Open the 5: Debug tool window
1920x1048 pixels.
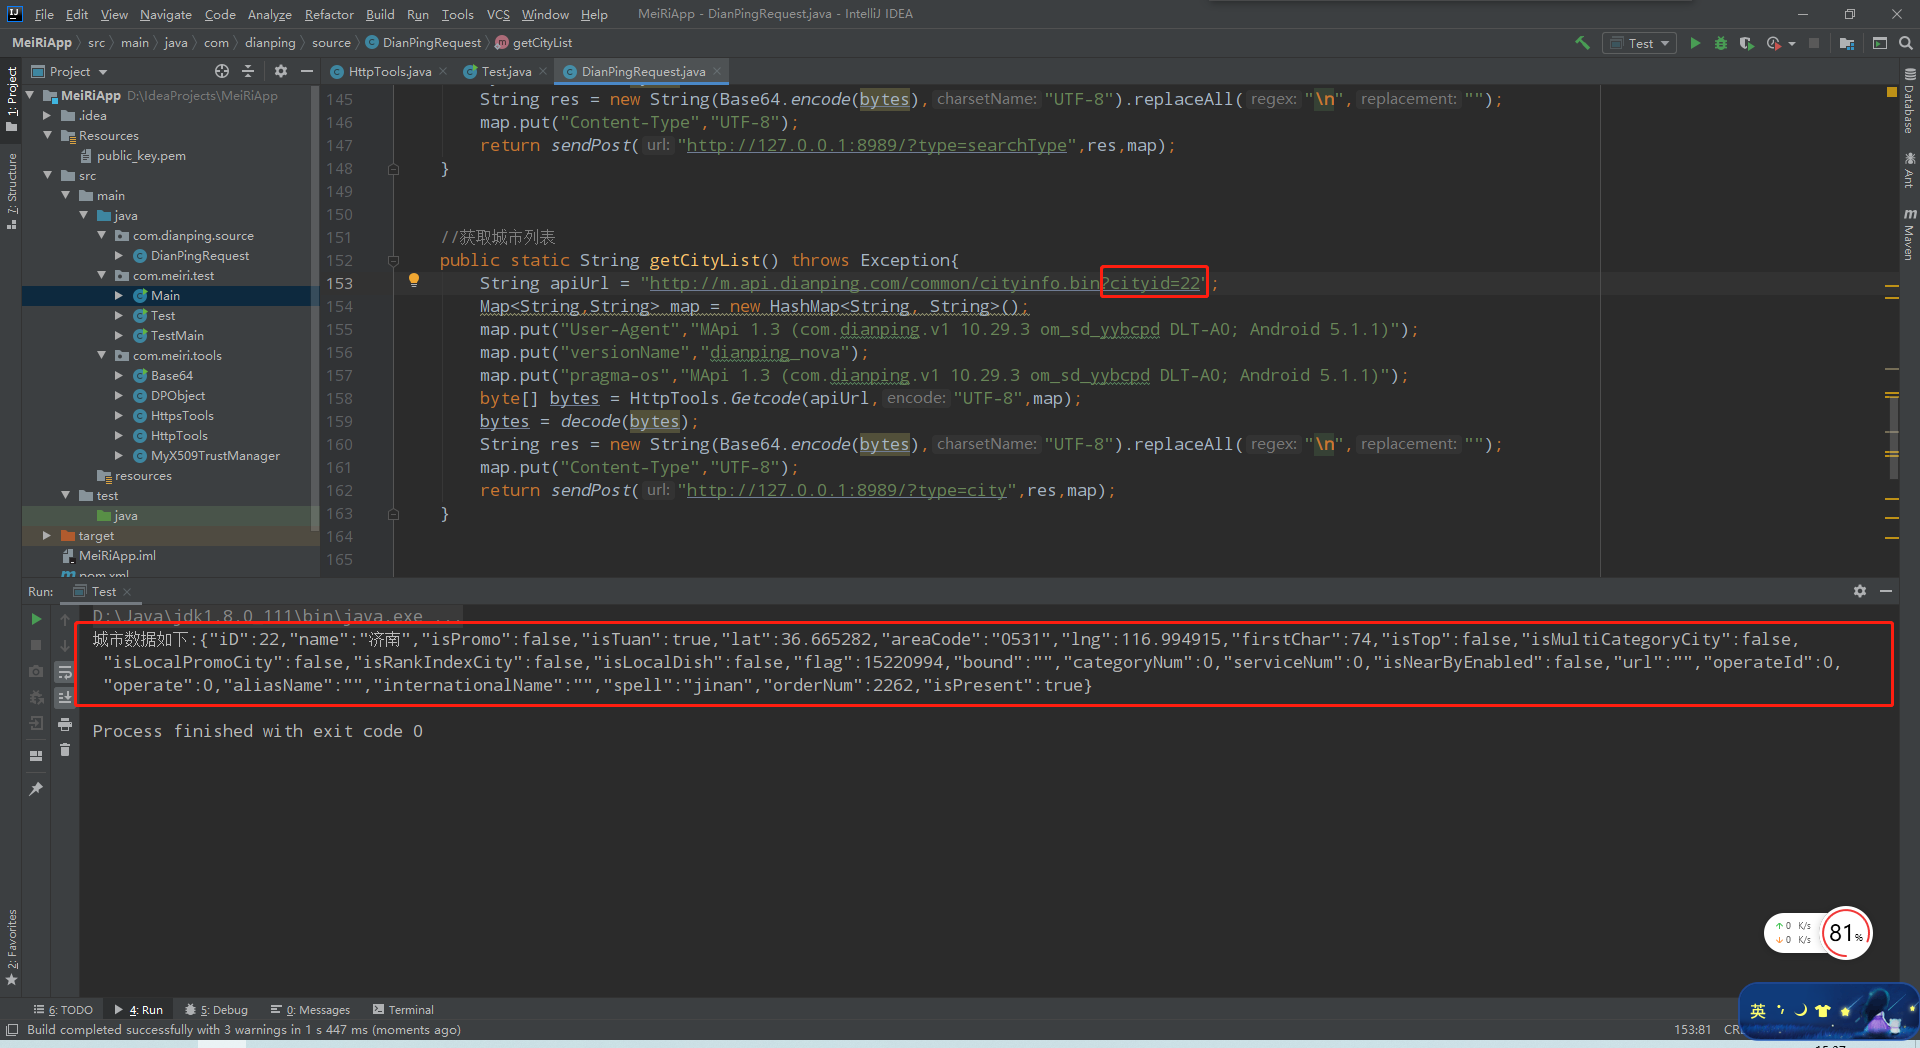pos(216,1010)
